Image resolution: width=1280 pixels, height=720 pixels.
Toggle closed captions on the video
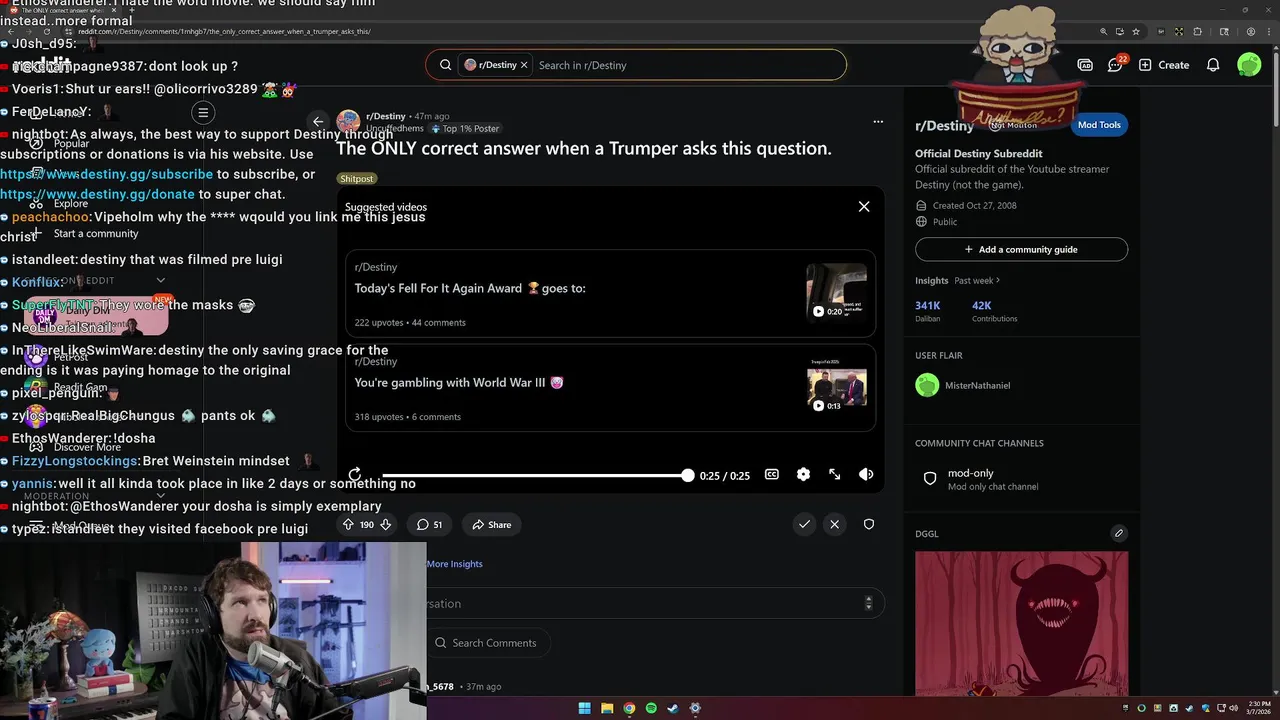pos(772,475)
